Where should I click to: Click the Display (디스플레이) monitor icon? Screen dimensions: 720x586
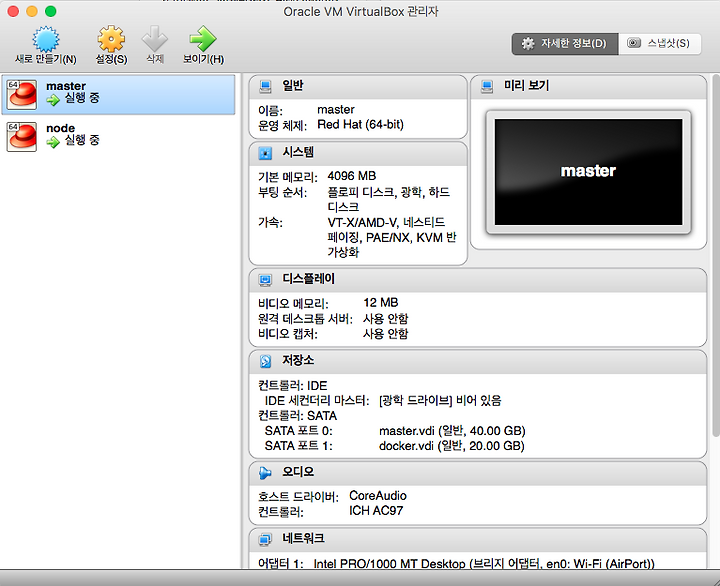(x=265, y=280)
